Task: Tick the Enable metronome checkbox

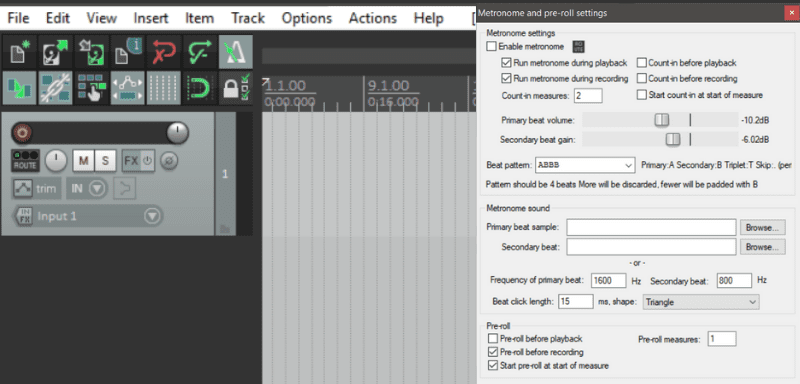Action: coord(491,46)
